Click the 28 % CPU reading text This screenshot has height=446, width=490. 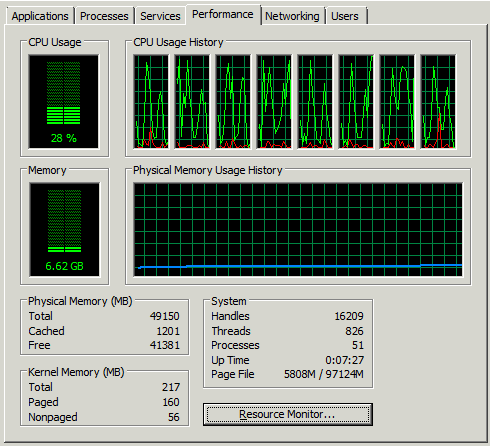64,138
